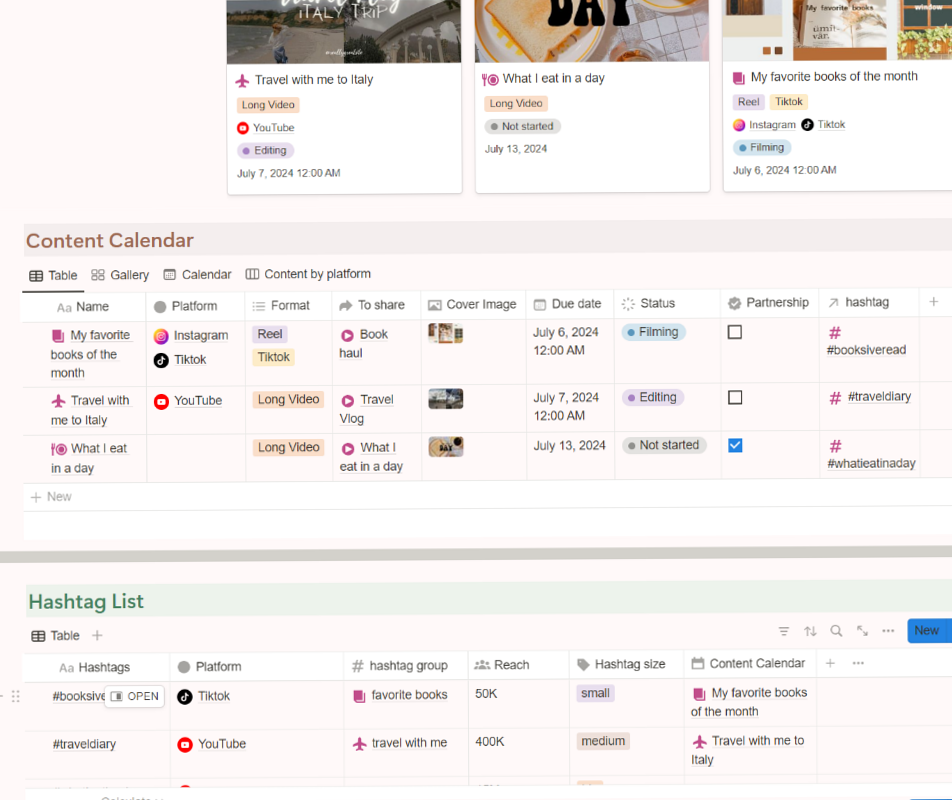Add a new property with the + in Content Calendar header
The image size is (952, 800).
(x=934, y=303)
